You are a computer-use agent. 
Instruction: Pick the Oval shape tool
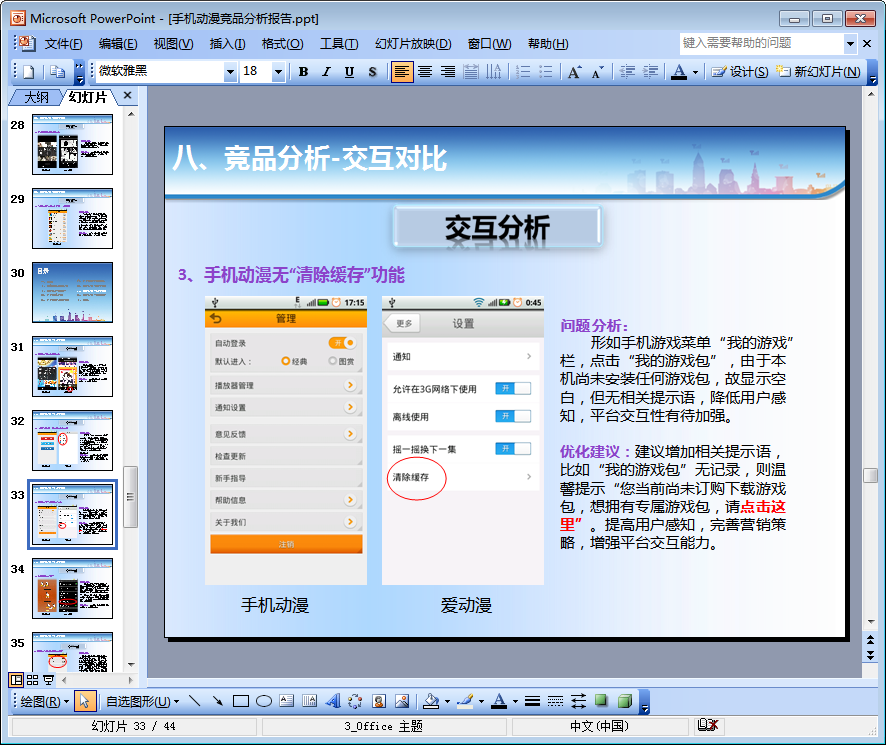[x=263, y=701]
